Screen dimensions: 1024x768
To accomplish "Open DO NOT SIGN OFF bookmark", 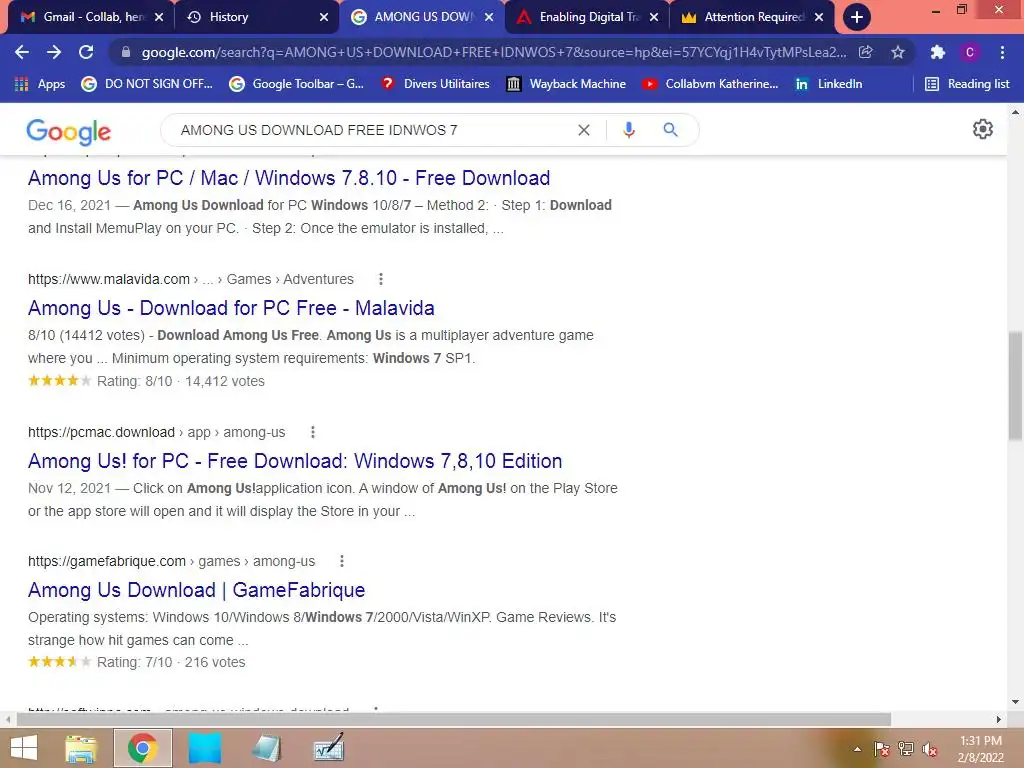I will click(x=147, y=84).
